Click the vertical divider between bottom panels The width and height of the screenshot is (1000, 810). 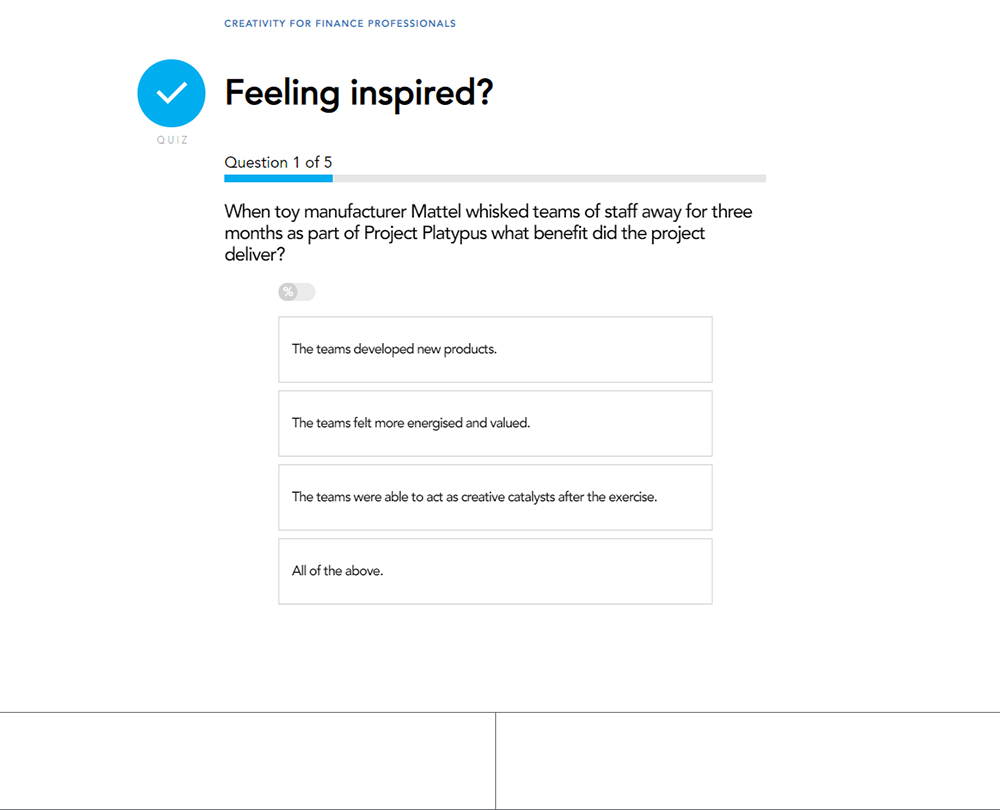495,761
